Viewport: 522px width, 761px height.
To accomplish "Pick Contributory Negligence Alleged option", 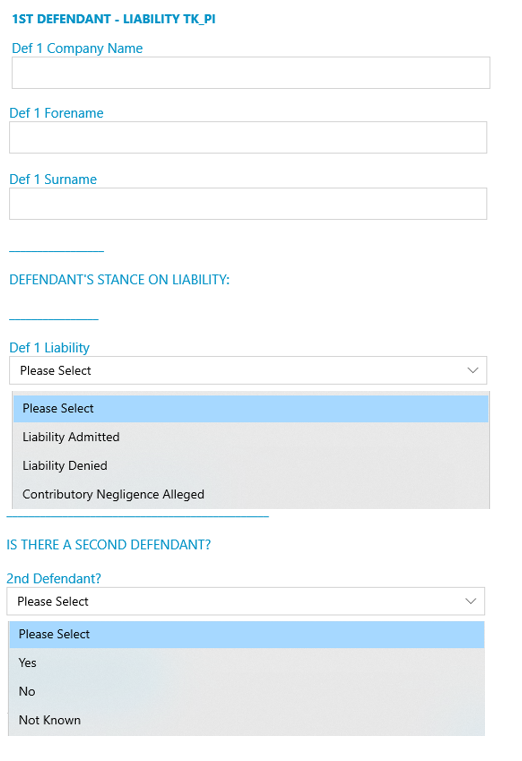I will [251, 494].
